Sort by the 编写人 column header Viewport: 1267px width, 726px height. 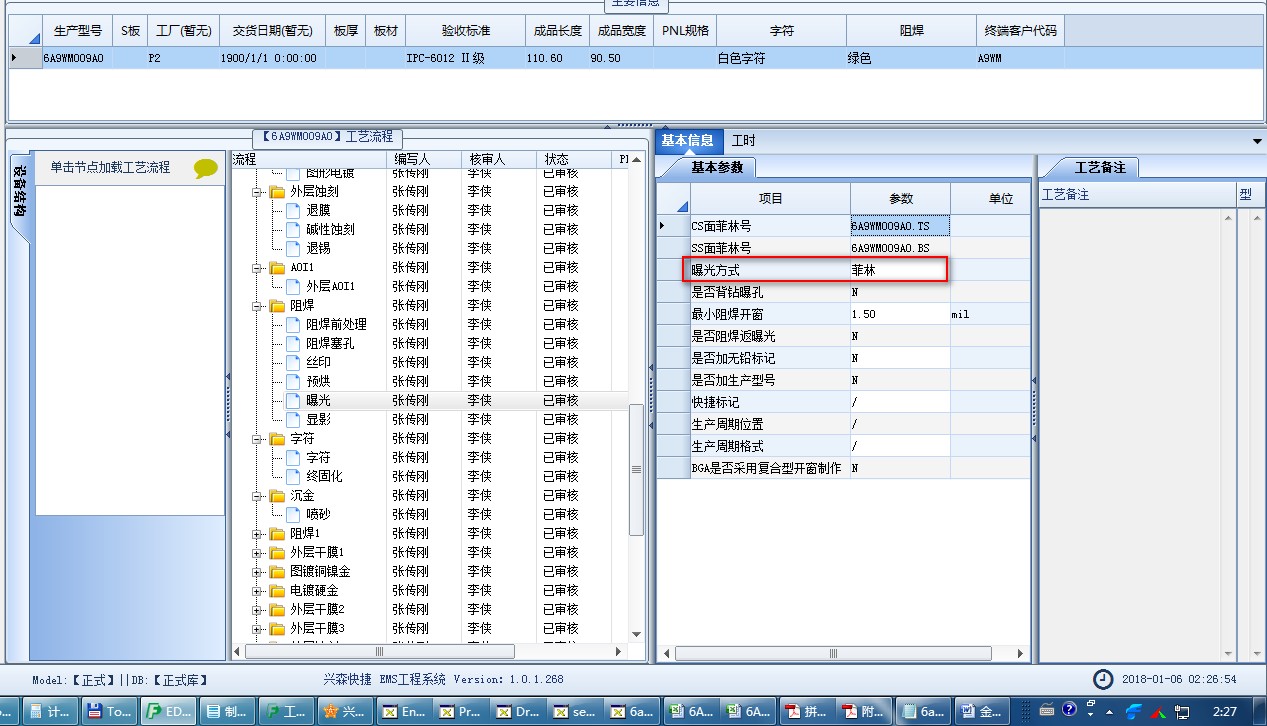coord(424,159)
